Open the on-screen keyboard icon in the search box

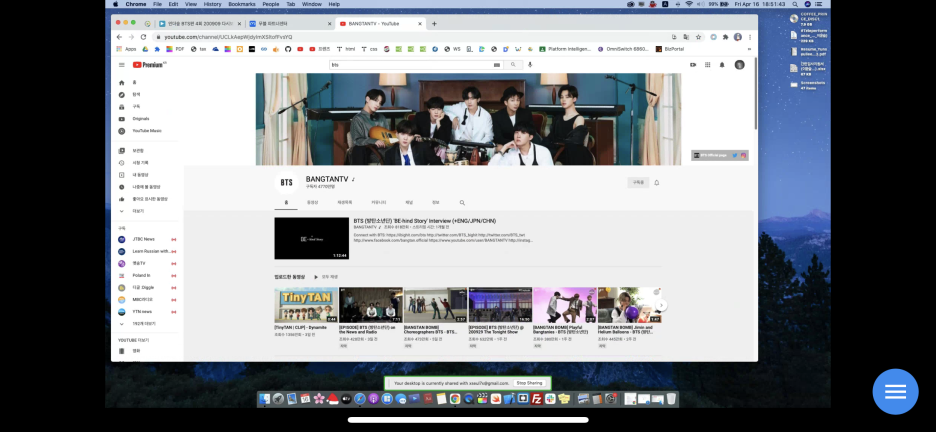497,64
